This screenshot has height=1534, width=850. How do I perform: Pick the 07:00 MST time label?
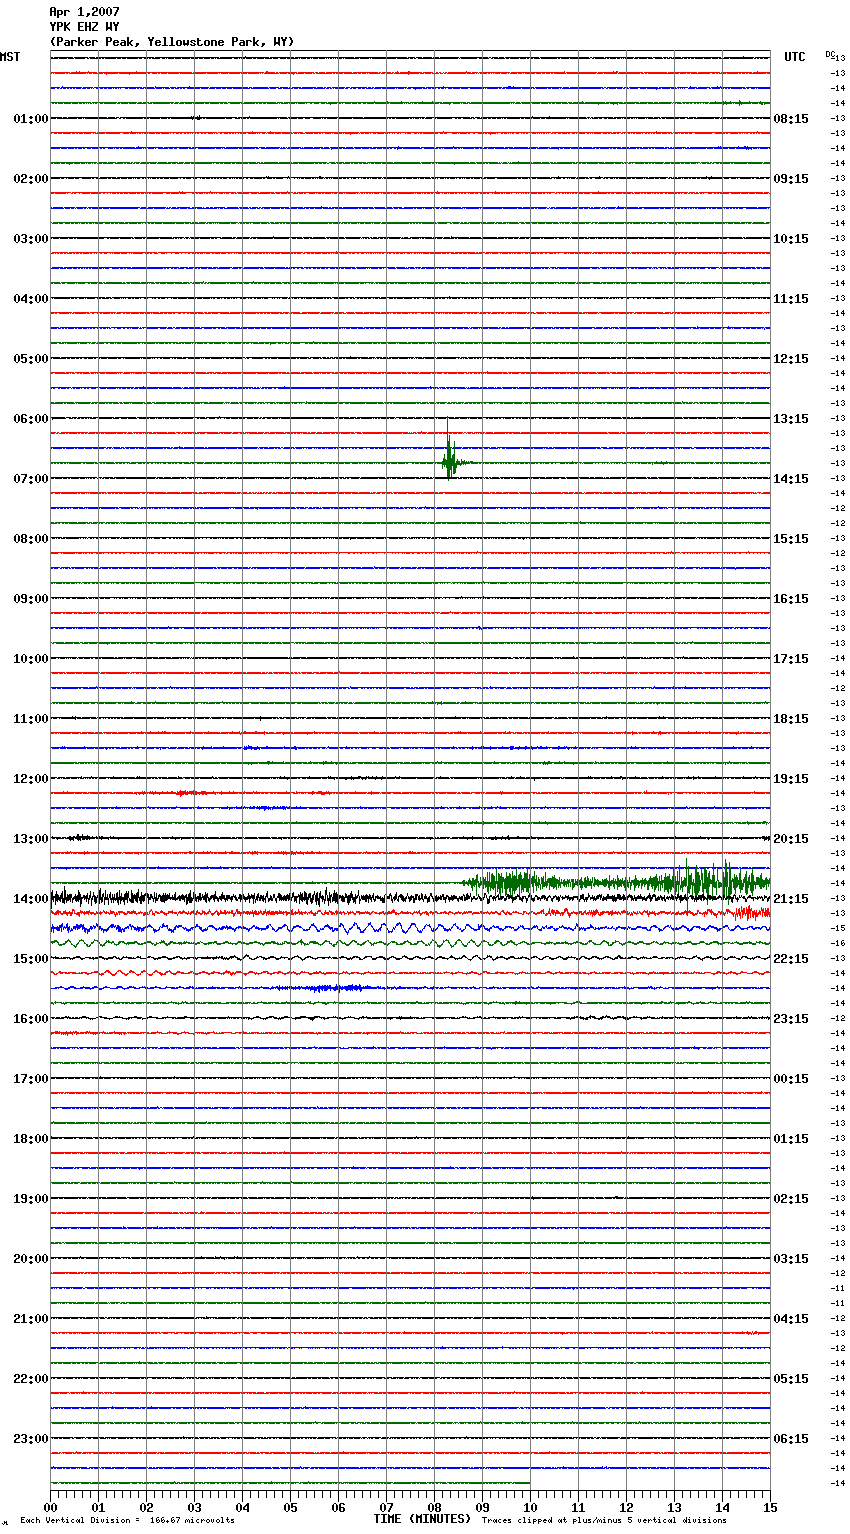click(31, 479)
